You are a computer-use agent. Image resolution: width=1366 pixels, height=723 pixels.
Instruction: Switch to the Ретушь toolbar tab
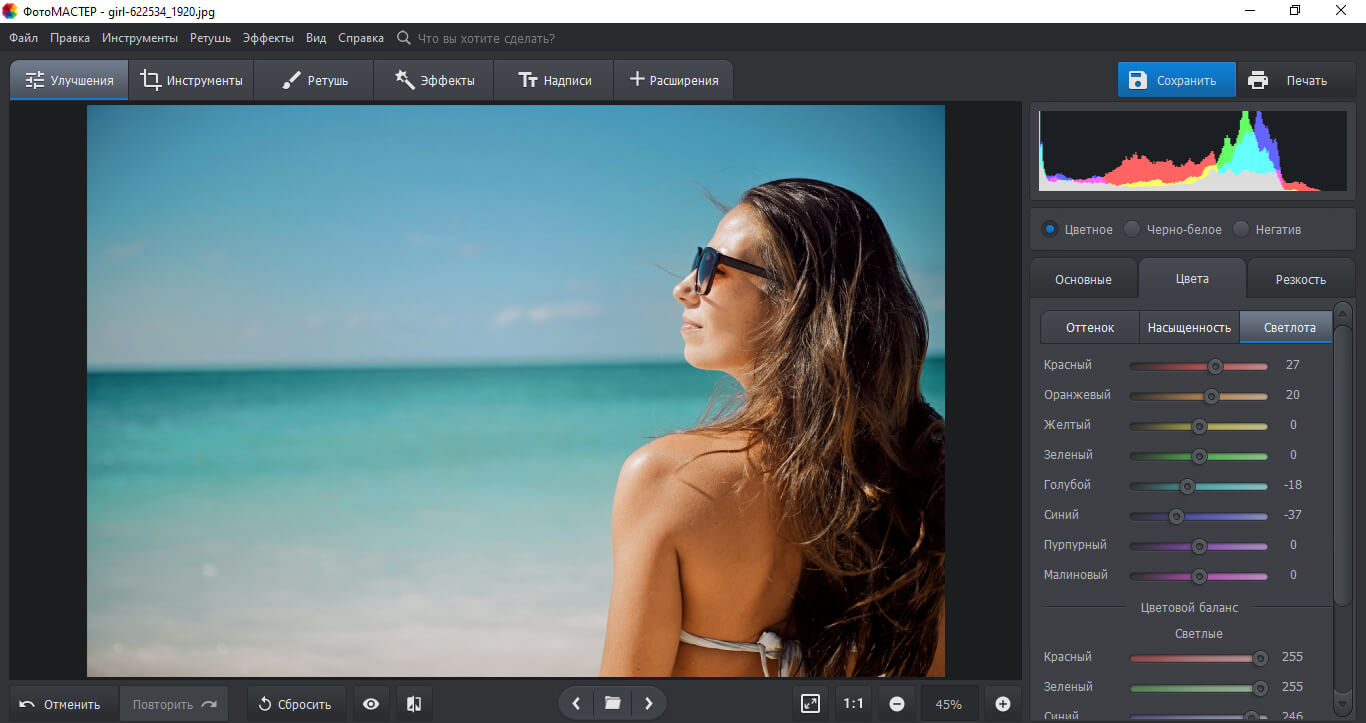coord(314,81)
